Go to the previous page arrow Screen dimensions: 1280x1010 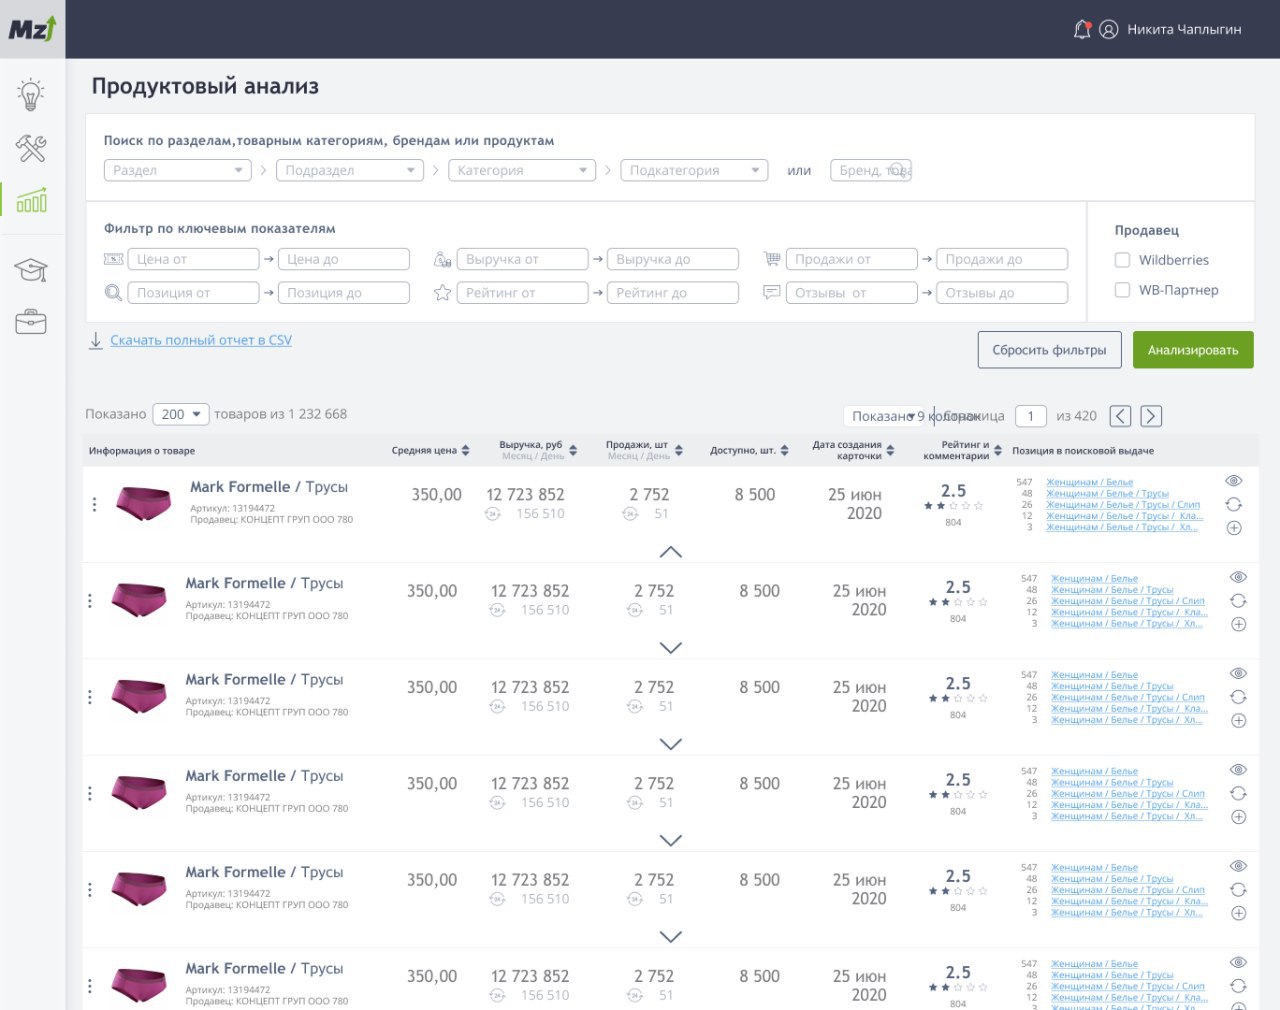click(x=1121, y=416)
